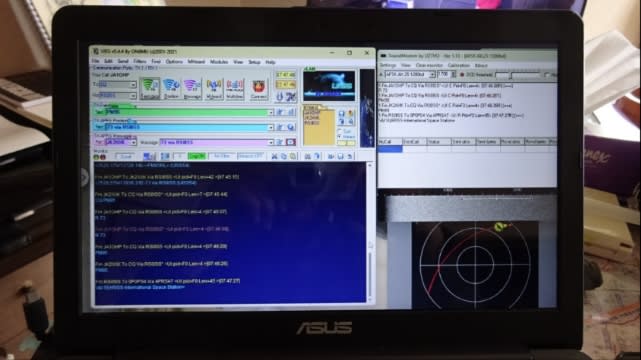Open Clear monitor menu in SoundModem

pyautogui.click(x=429, y=65)
